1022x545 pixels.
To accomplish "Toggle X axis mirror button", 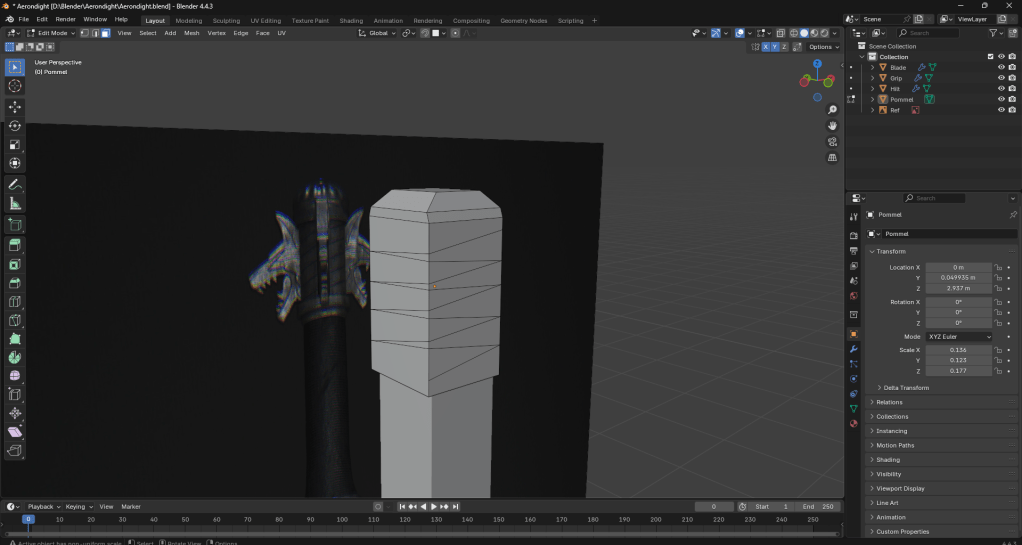I will [766, 47].
